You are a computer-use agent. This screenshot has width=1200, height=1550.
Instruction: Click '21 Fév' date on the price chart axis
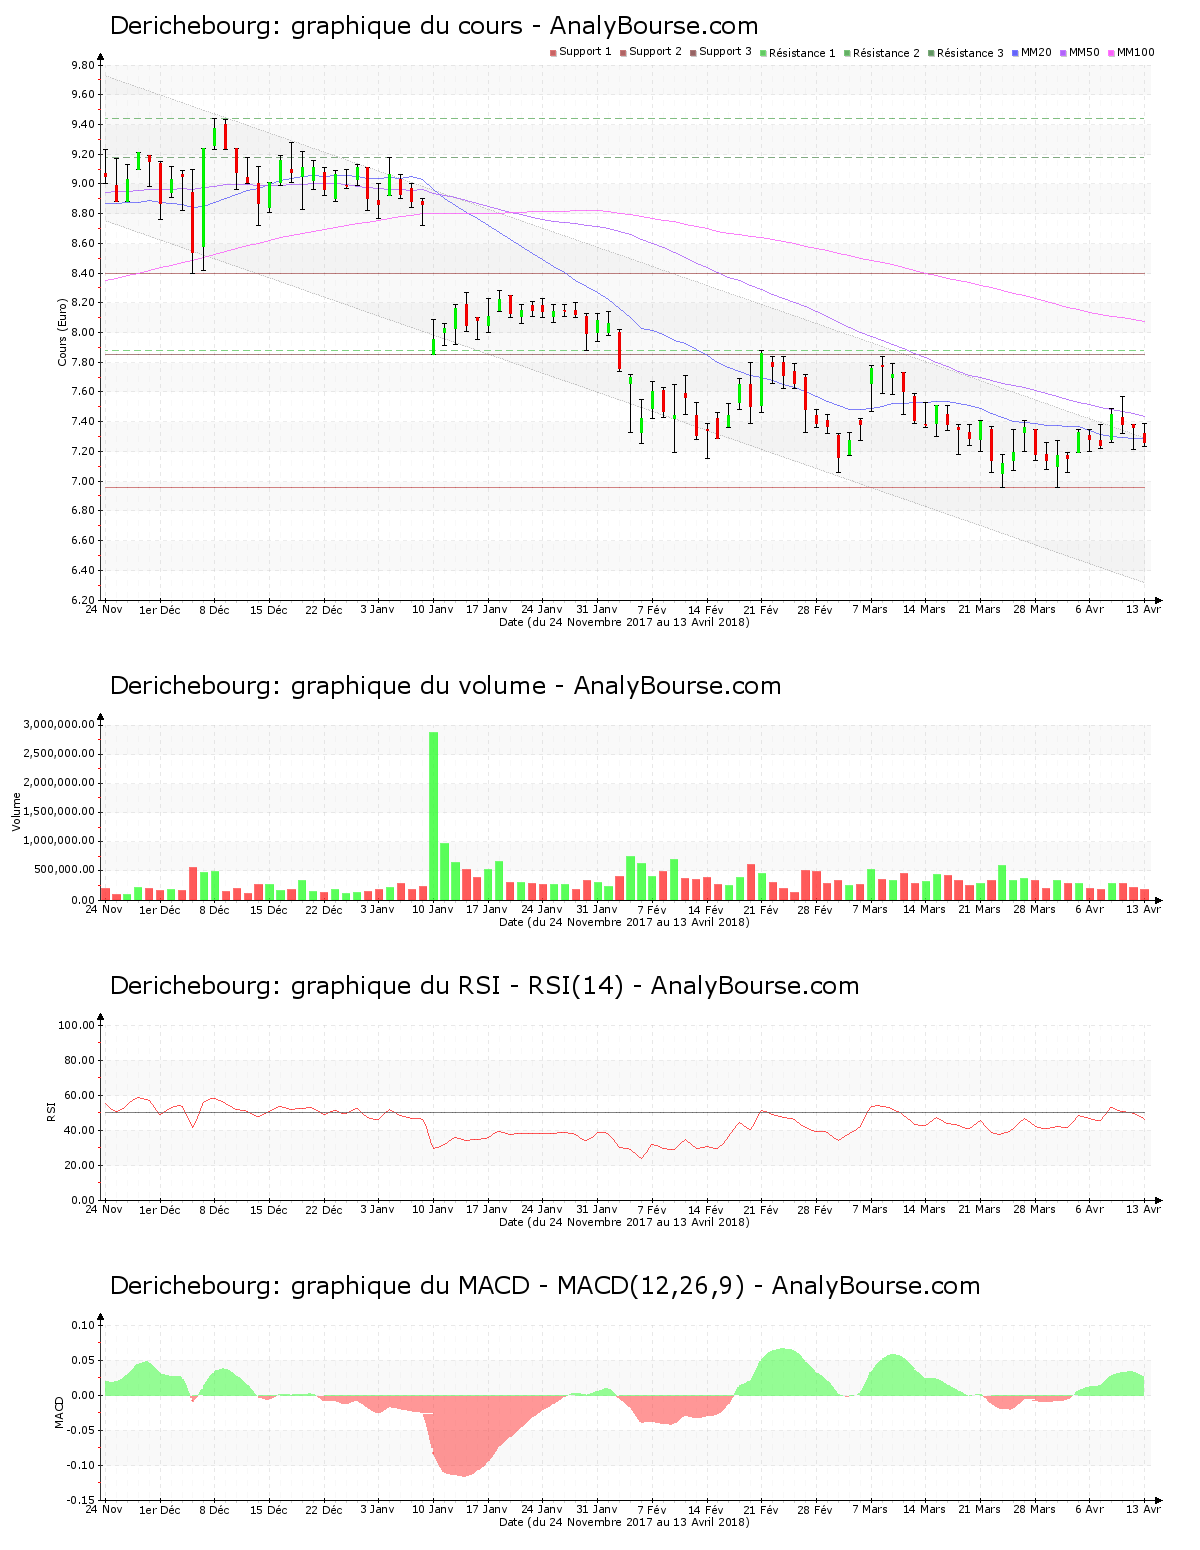[761, 609]
